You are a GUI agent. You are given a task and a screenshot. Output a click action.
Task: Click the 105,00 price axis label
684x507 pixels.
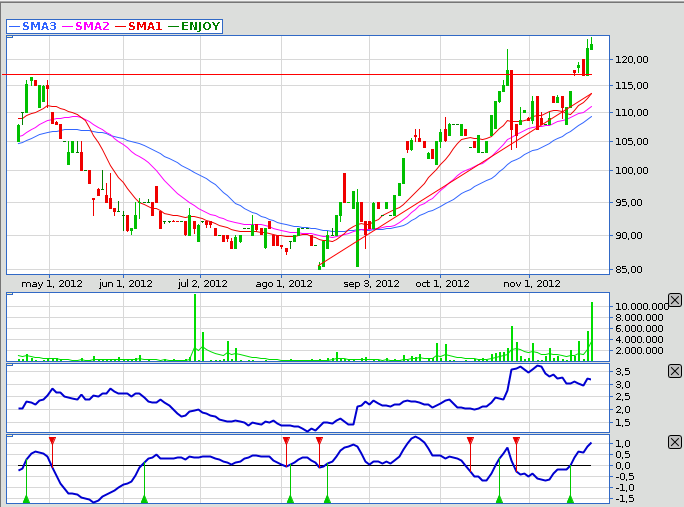click(x=632, y=141)
